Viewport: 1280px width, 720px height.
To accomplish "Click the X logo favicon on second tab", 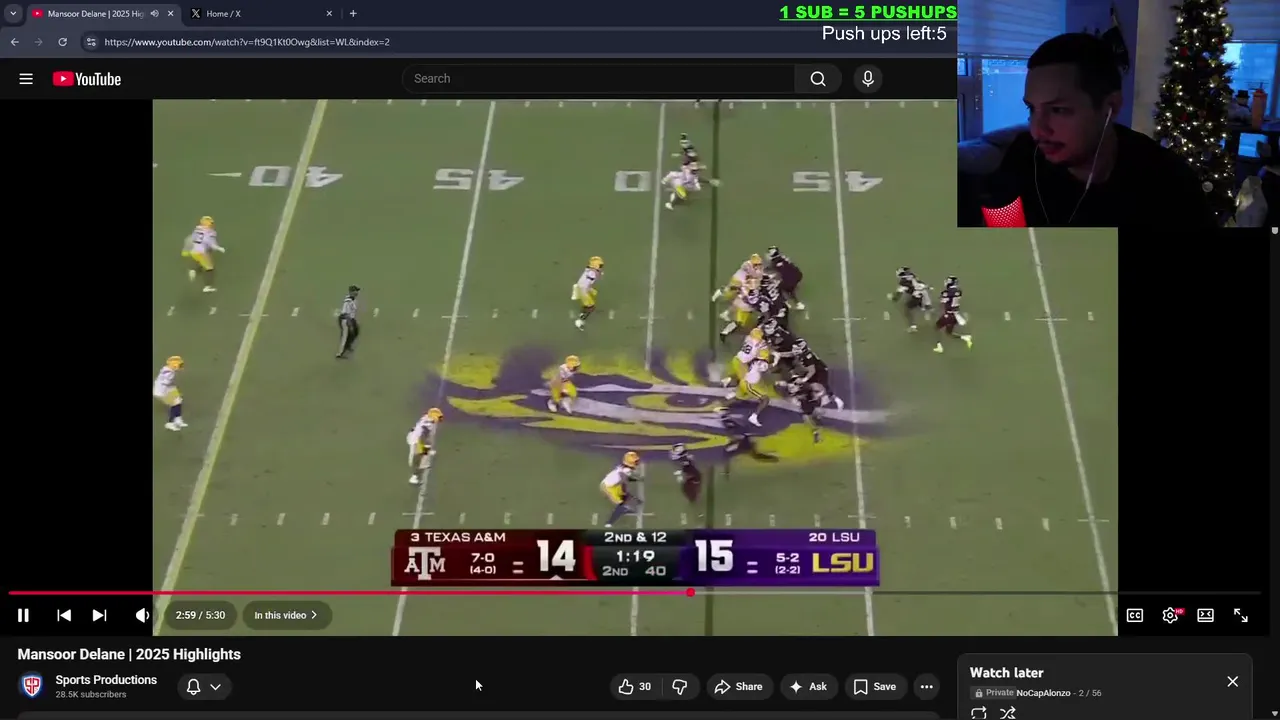I will pyautogui.click(x=195, y=14).
